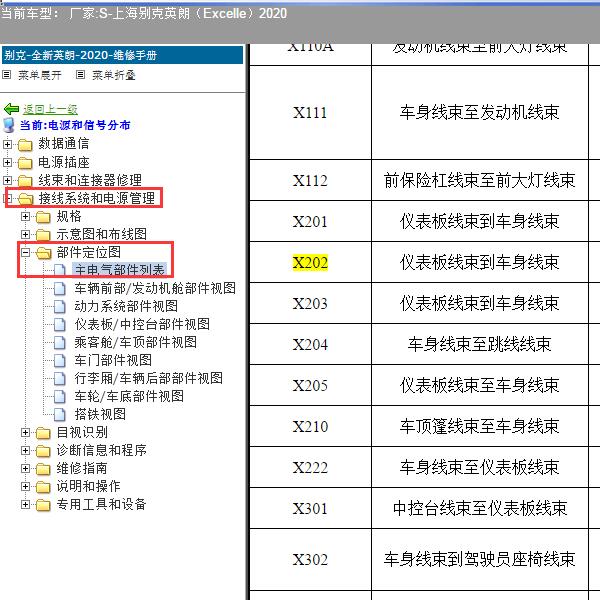Open 车门部件视图 page

click(x=113, y=360)
